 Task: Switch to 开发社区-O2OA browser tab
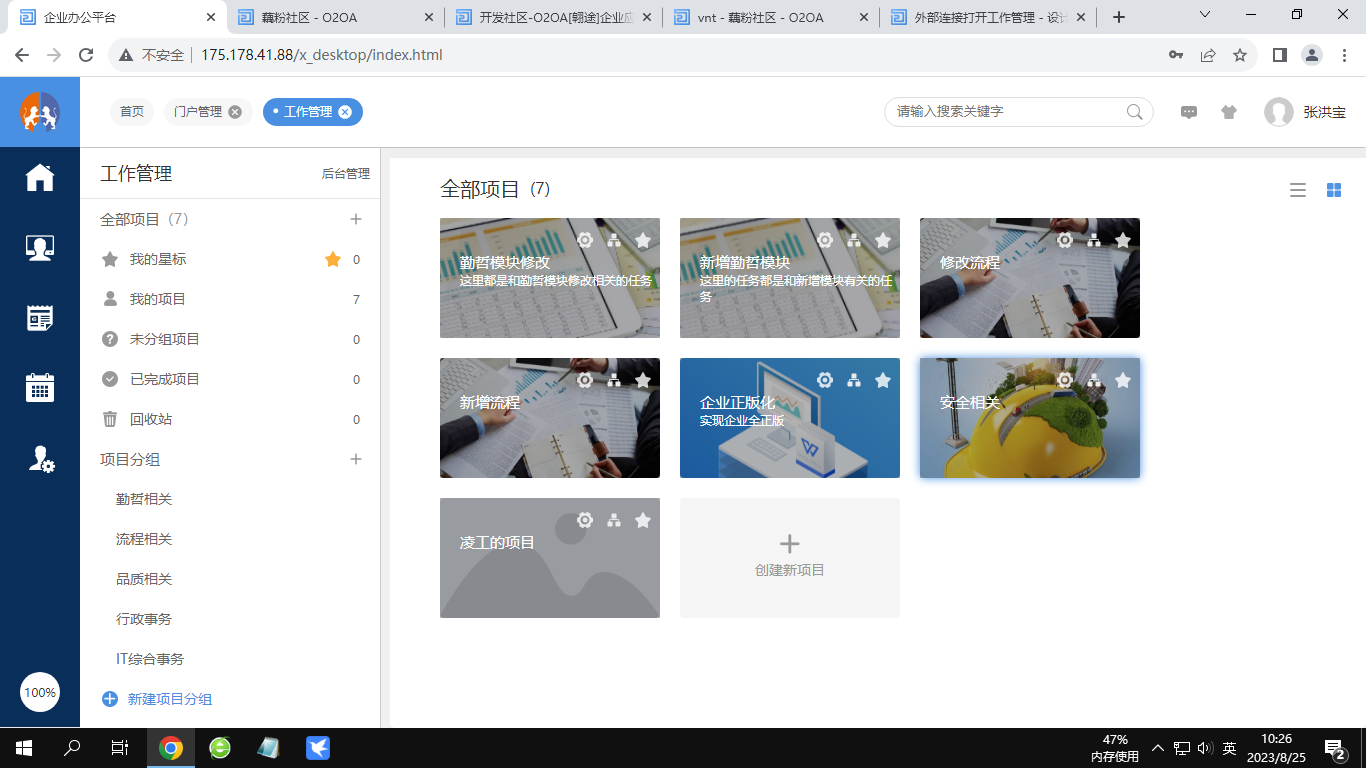555,17
